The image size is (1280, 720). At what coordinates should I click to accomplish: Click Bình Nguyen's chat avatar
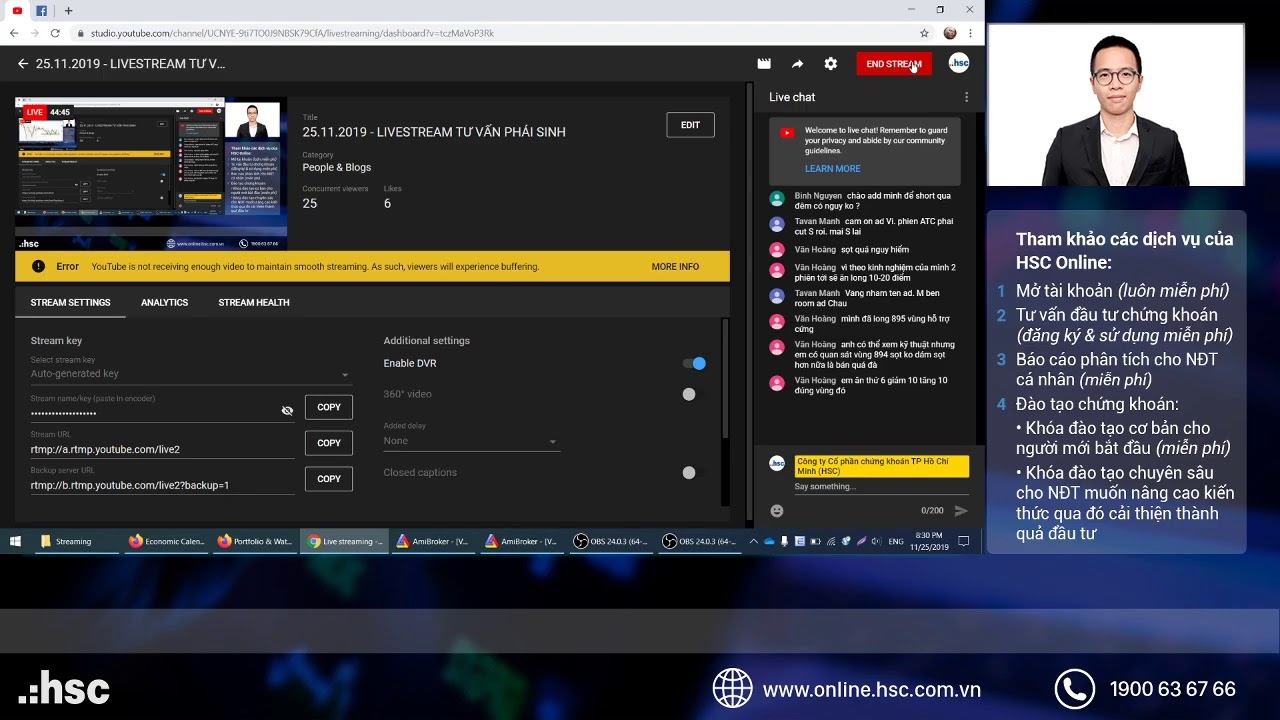777,198
